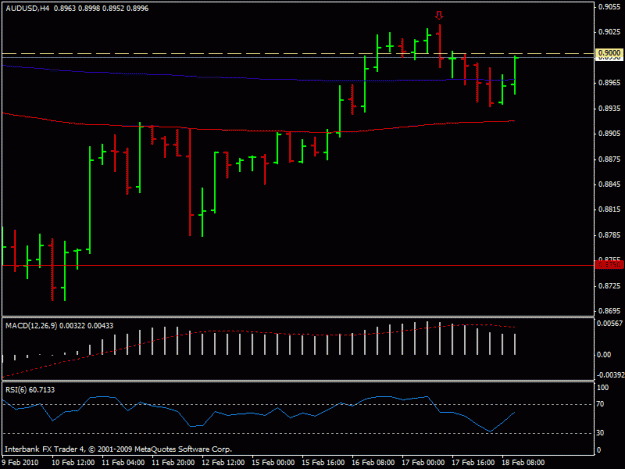This screenshot has width=625, height=469.
Task: Click the last green price bar
Action: tap(515, 75)
